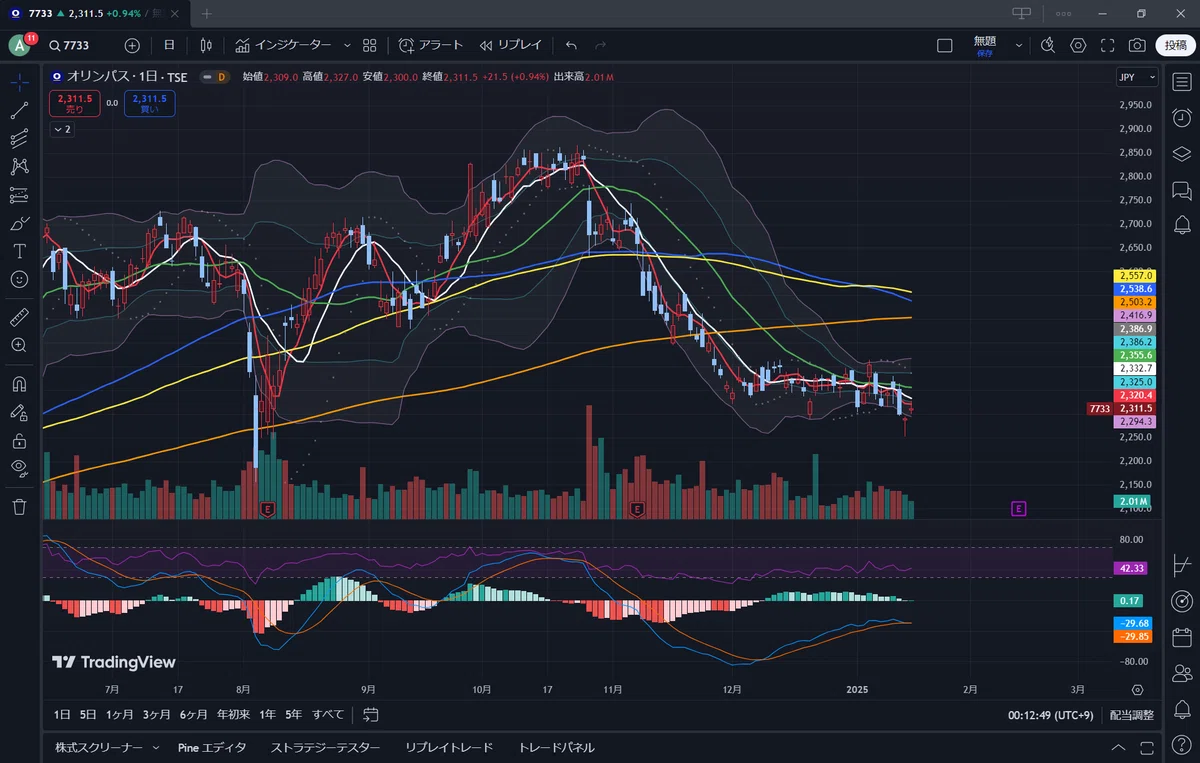Expand the indicators favorites dropdown arrow
The image size is (1200, 763).
(347, 45)
